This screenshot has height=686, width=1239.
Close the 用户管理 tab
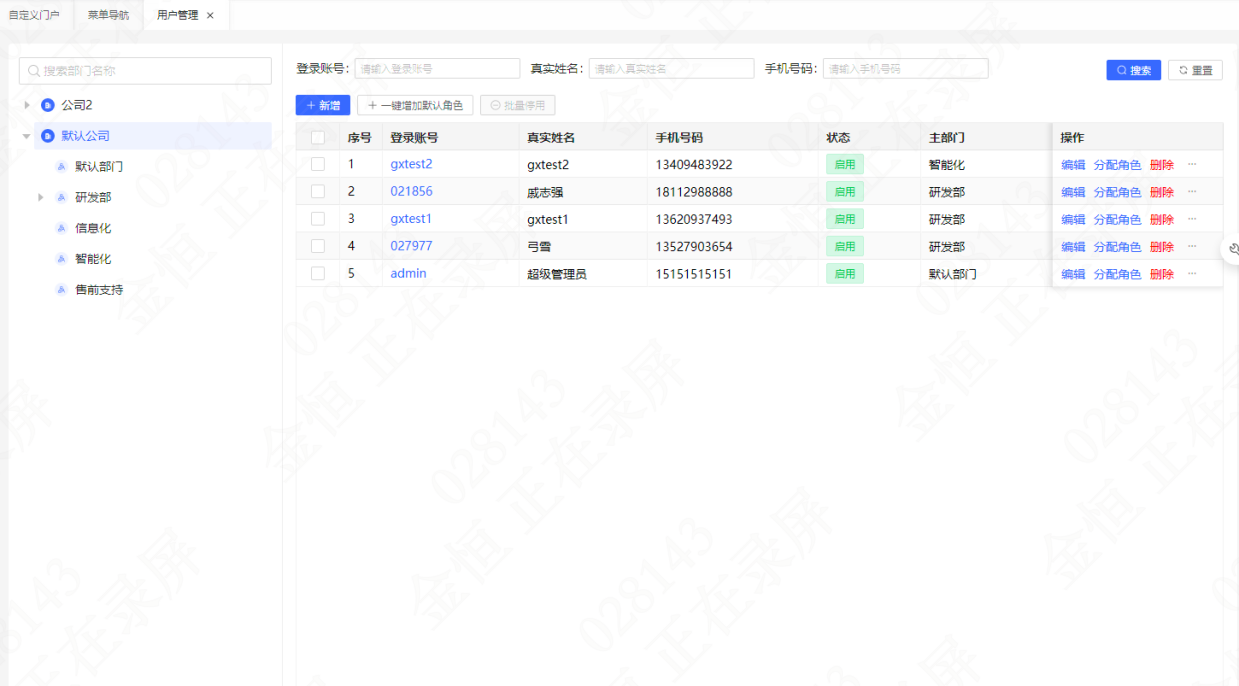[210, 15]
